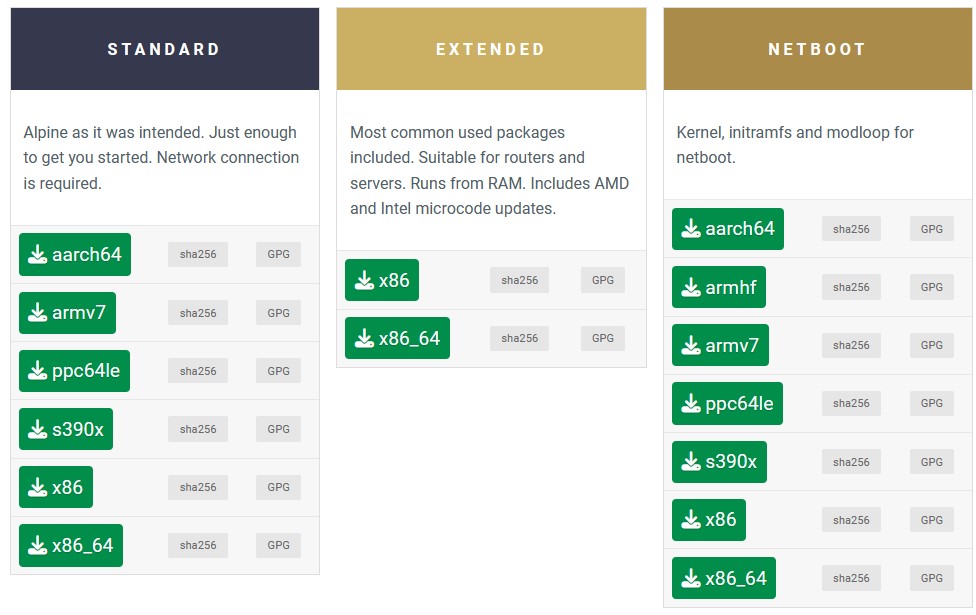Download Netboot armhf files
976x615 pixels.
pyautogui.click(x=719, y=287)
